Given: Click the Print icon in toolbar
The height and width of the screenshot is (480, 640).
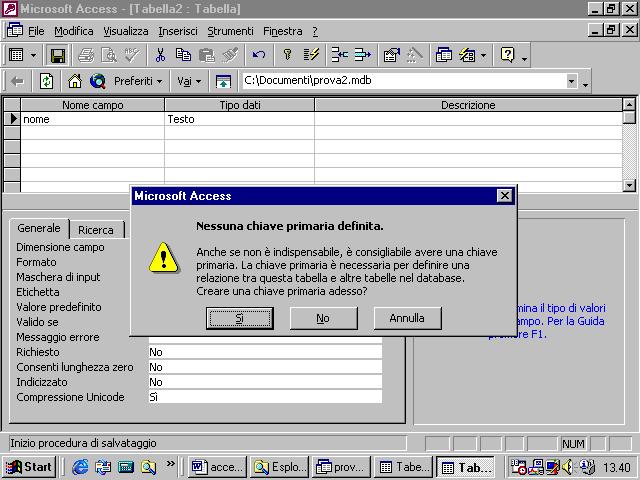Looking at the screenshot, I should tap(86, 55).
